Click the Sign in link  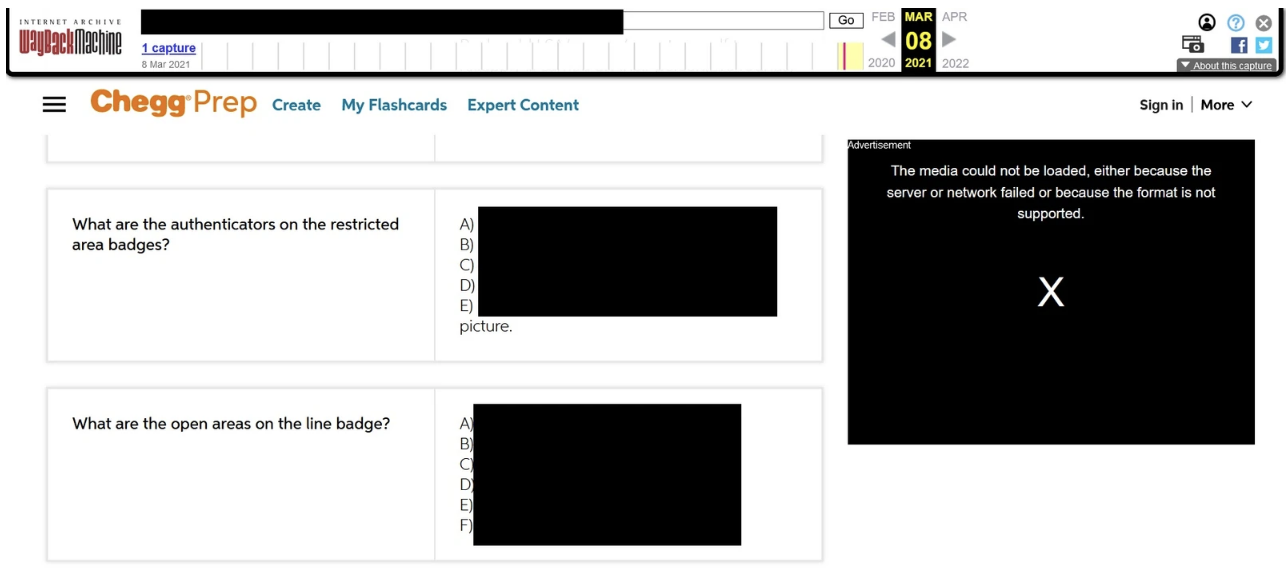(1161, 105)
